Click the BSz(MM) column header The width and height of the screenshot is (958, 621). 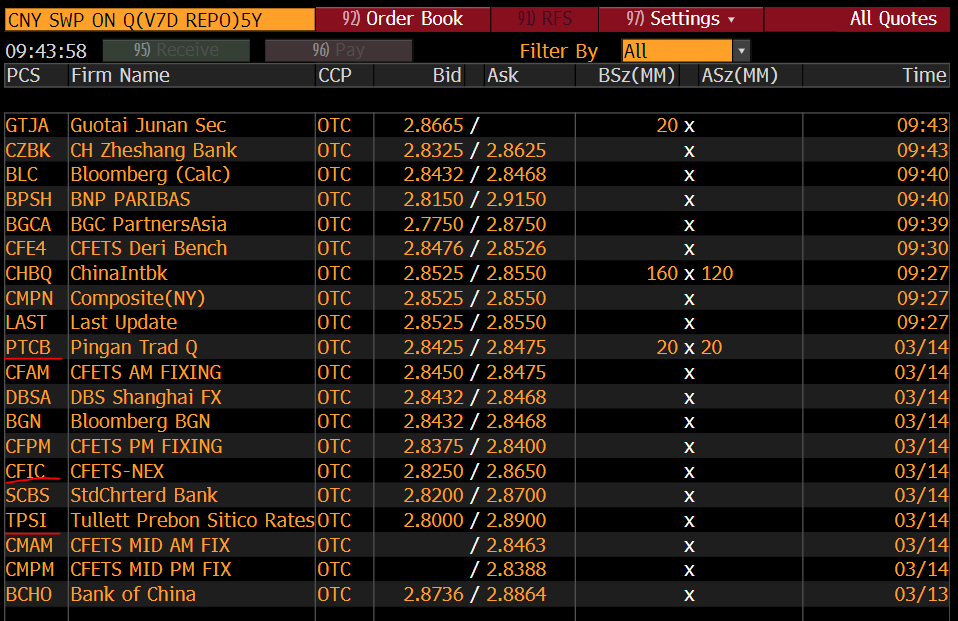[637, 75]
